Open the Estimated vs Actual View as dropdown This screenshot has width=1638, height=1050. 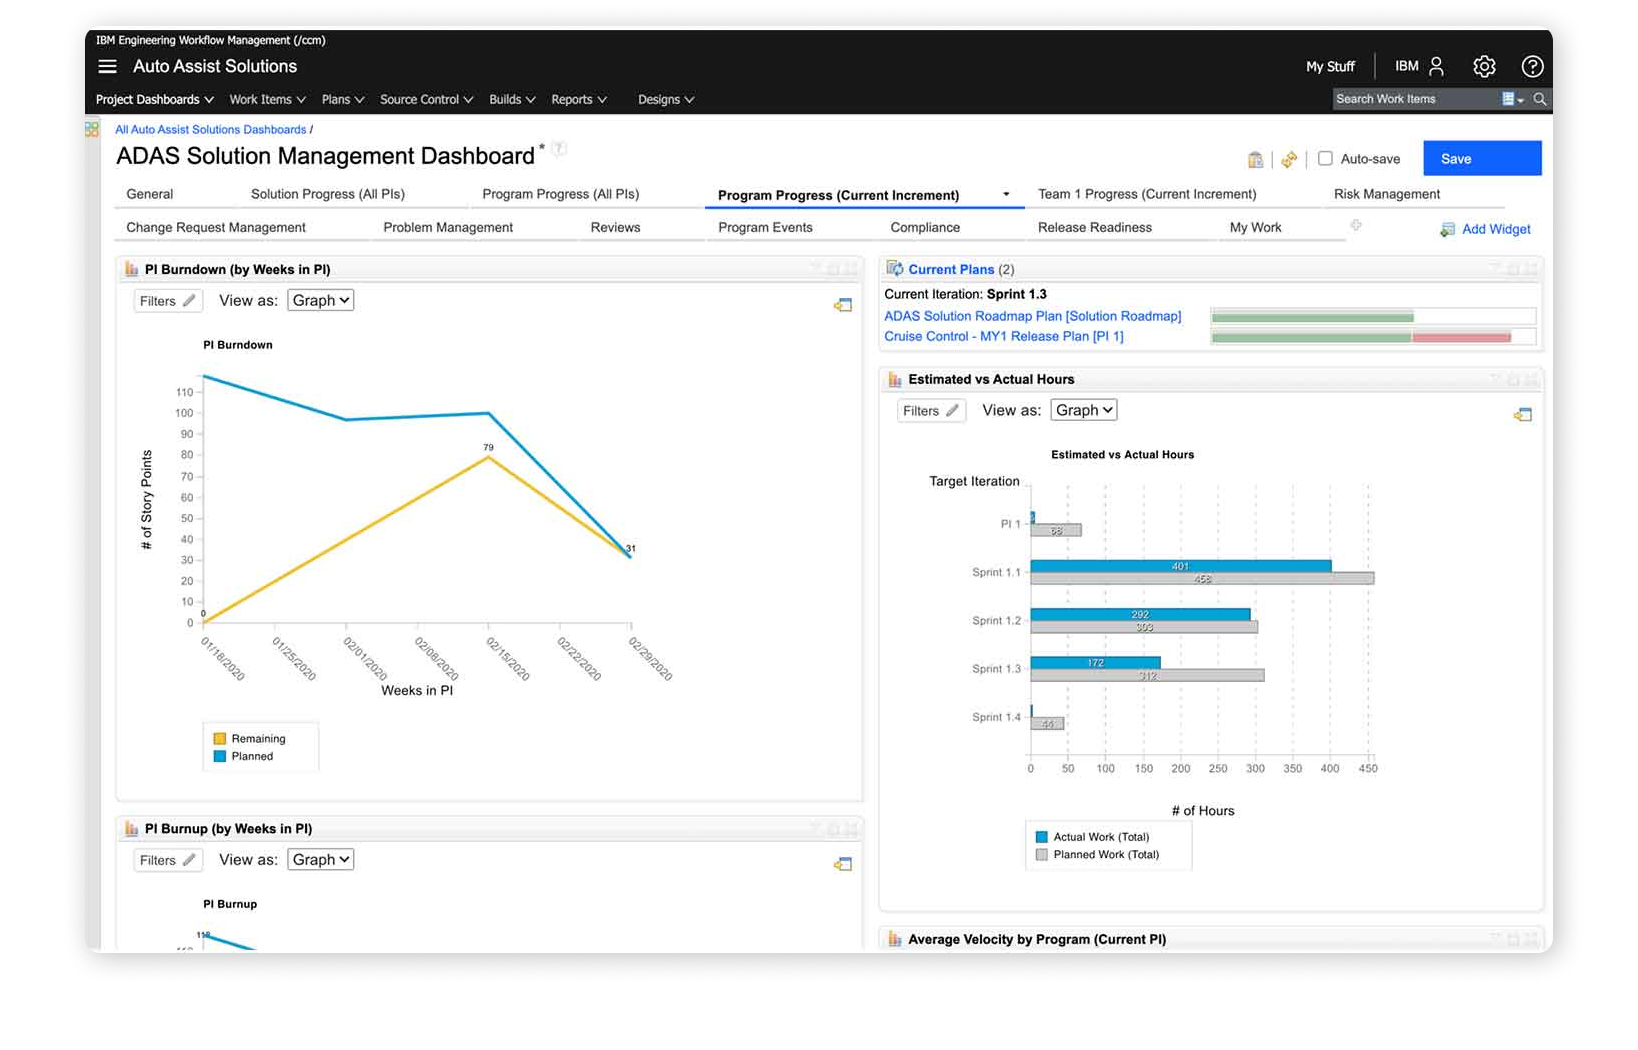coord(1084,410)
